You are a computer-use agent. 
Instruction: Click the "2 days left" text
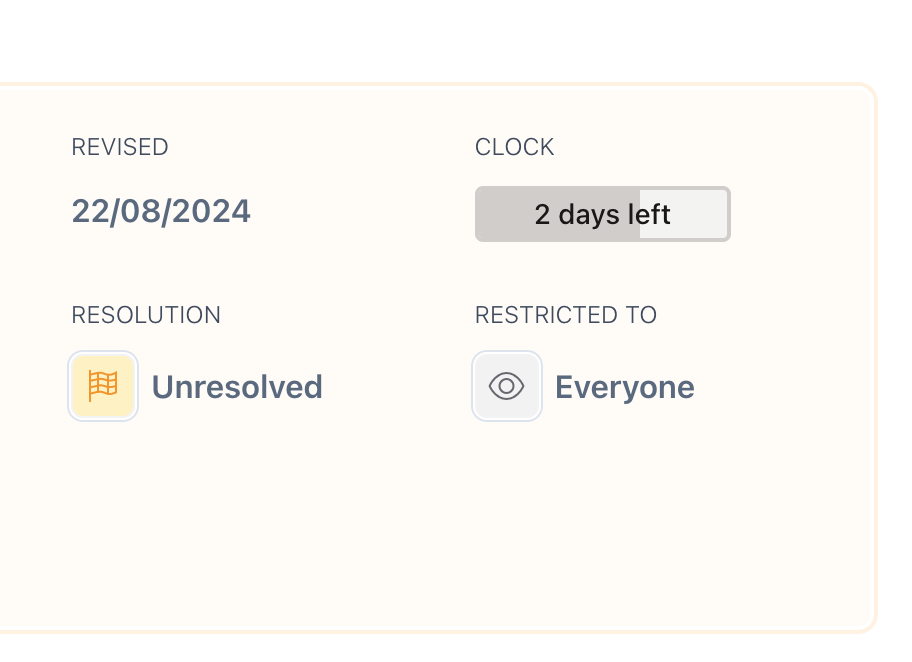[602, 214]
